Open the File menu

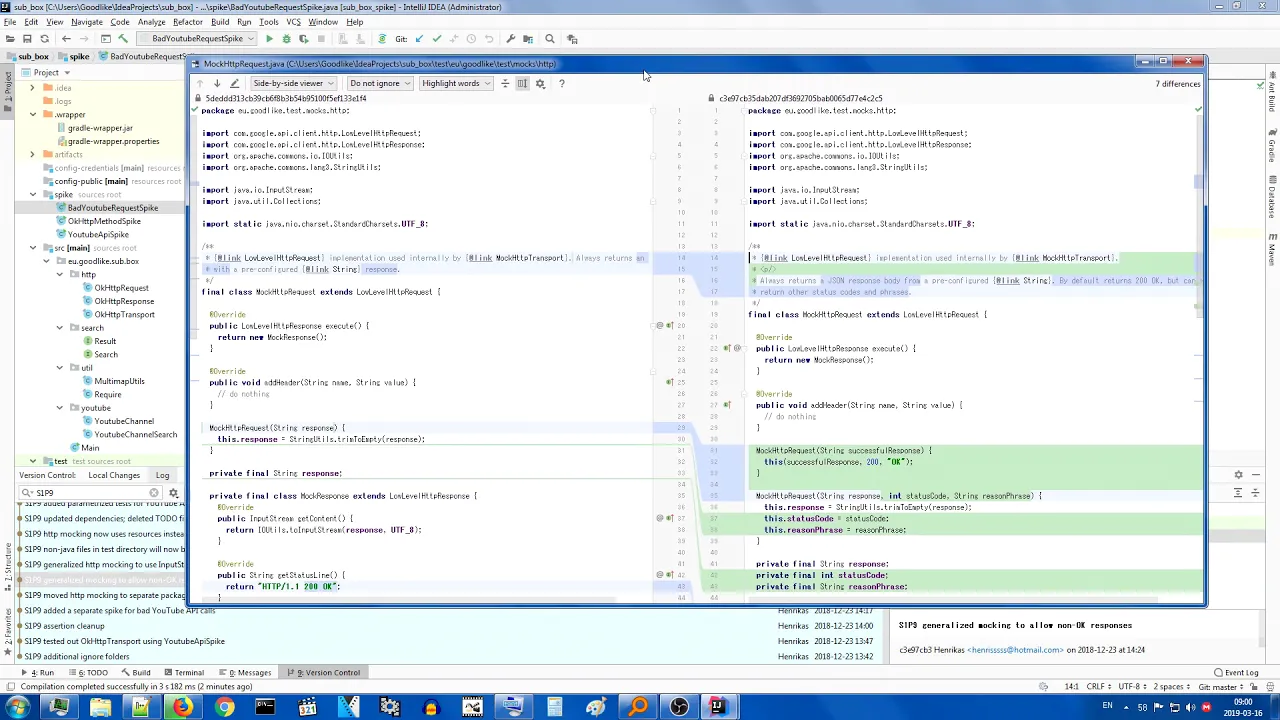pos(10,22)
